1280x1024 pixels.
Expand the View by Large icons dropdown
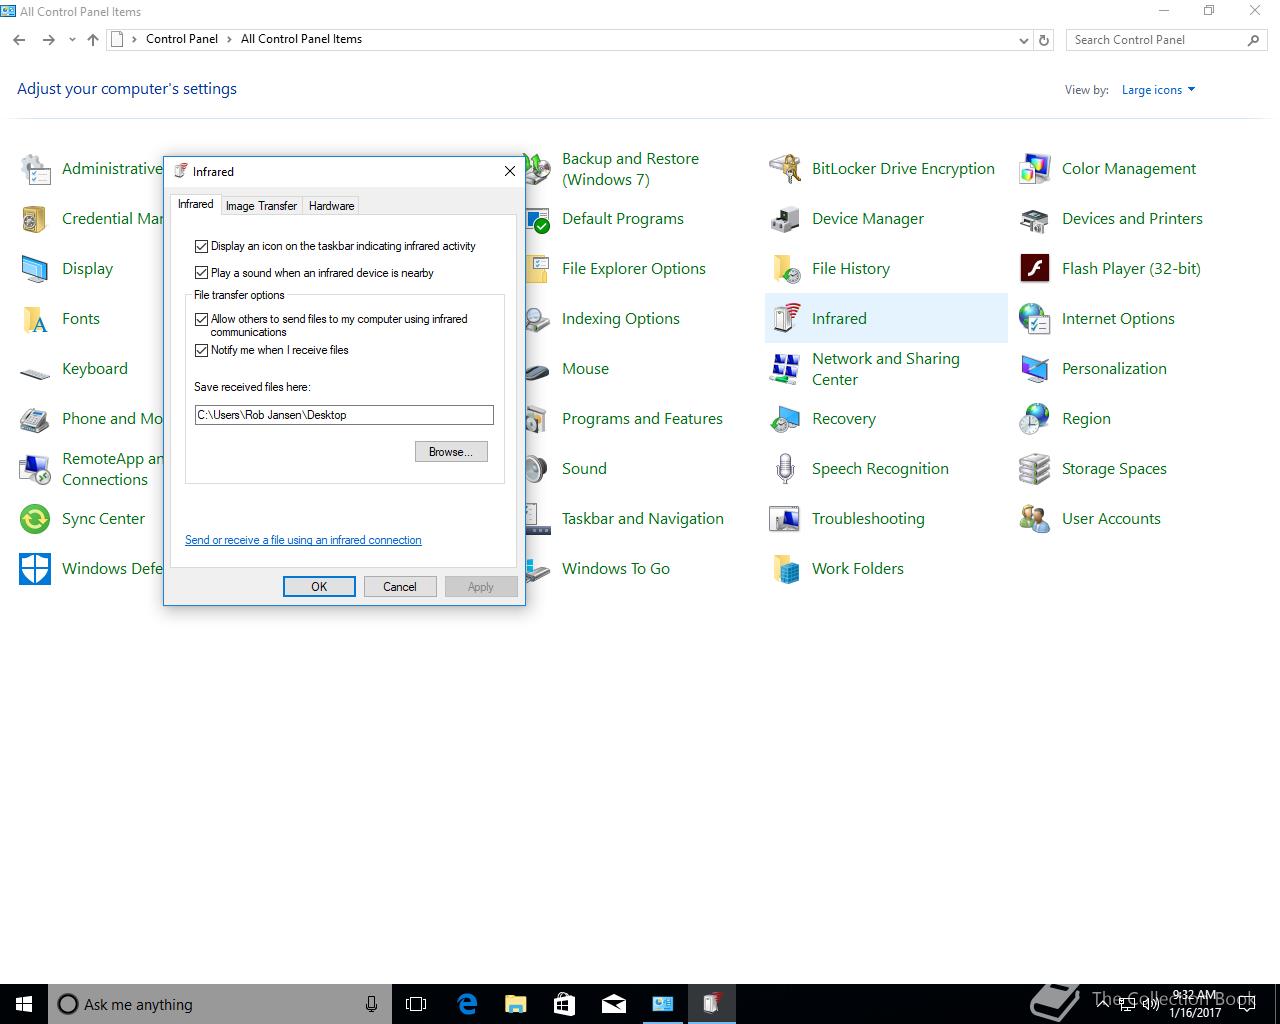click(1158, 90)
